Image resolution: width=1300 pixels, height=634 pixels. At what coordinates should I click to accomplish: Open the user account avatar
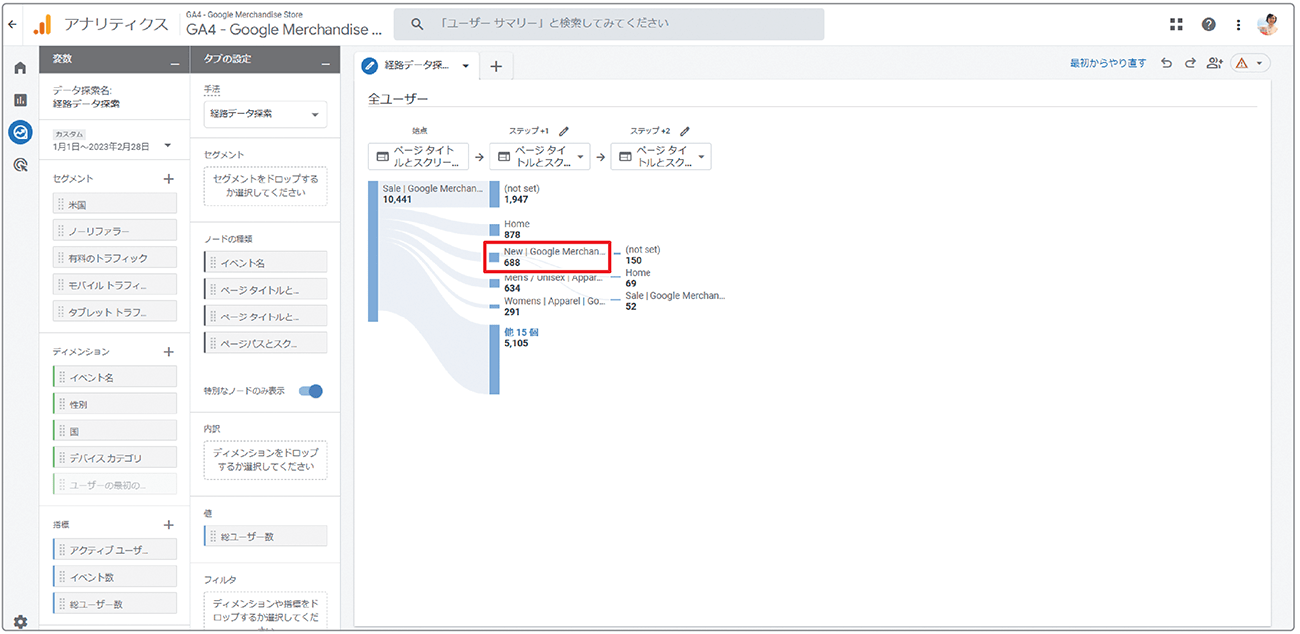[1268, 24]
